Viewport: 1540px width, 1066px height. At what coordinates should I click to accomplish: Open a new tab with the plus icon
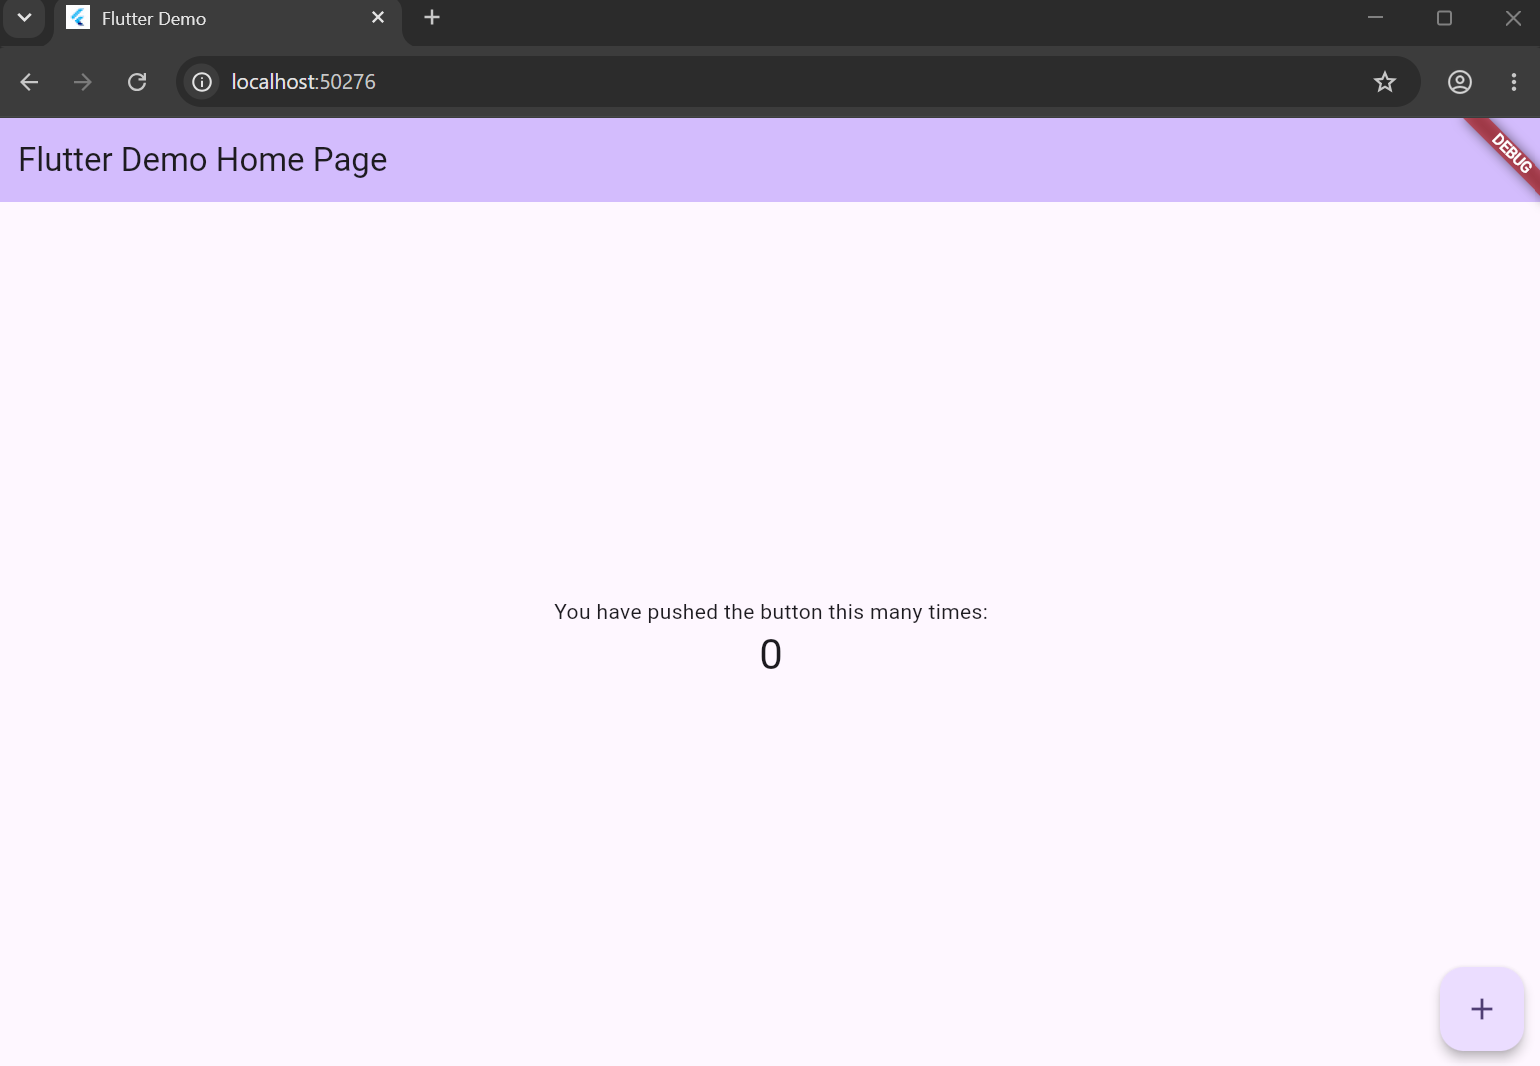pyautogui.click(x=432, y=17)
